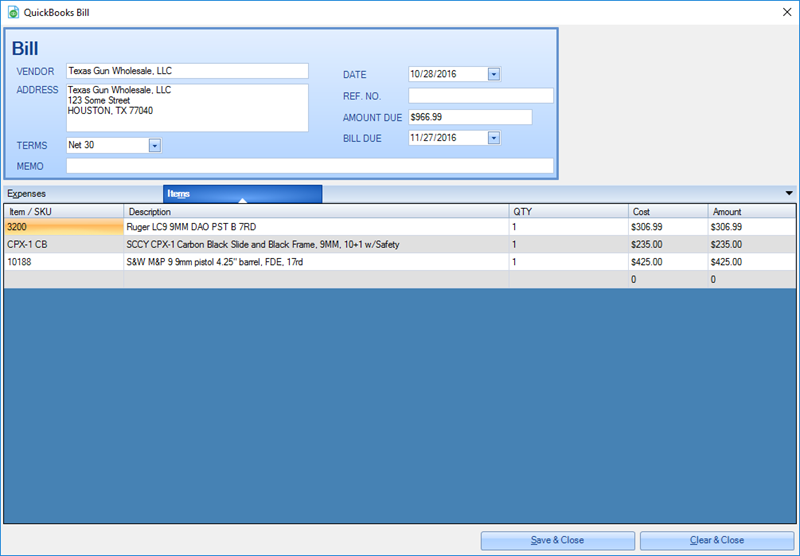Select the CPX-1 CB SKU cell

coord(64,244)
